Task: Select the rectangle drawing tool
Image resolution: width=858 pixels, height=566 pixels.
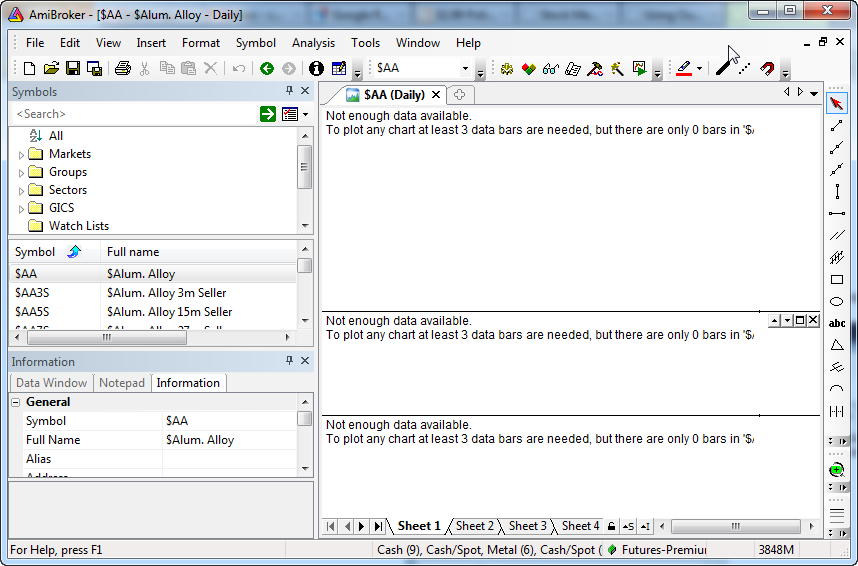Action: pos(837,279)
